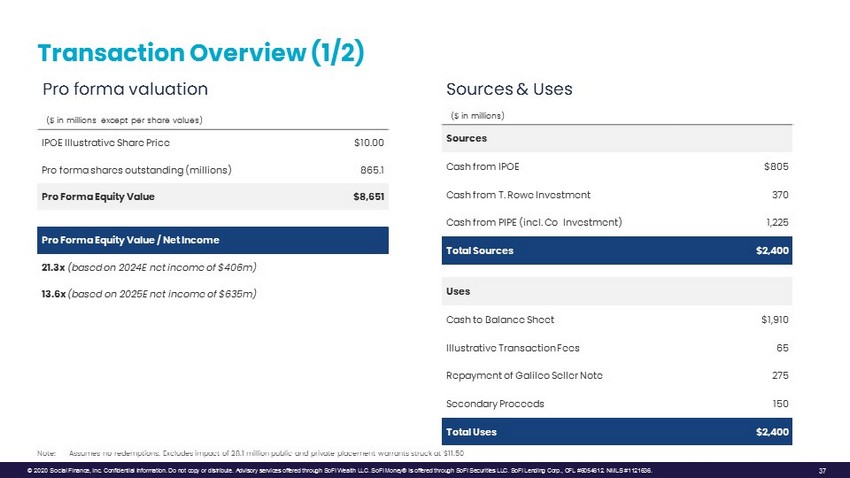This screenshot has height=478, width=850.
Task: Click the Cash from IPOE row
Action: point(617,166)
